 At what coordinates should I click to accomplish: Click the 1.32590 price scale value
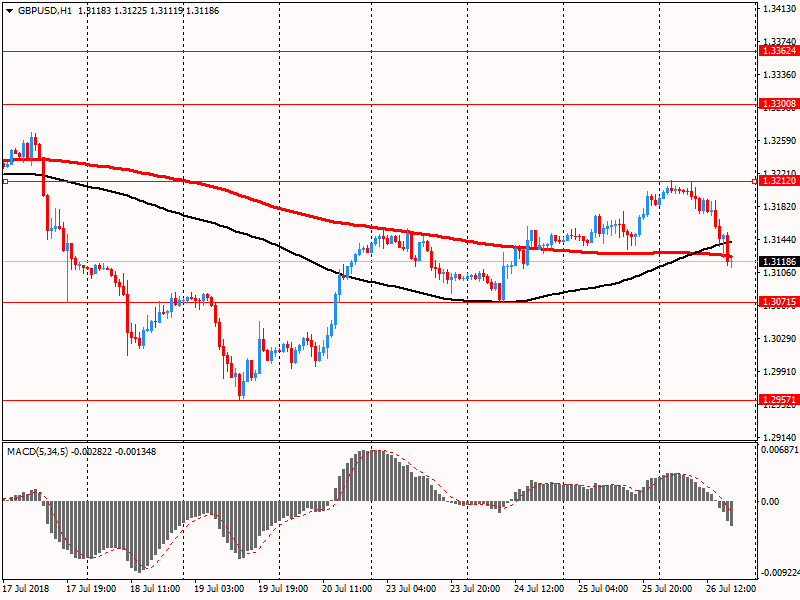click(x=780, y=140)
